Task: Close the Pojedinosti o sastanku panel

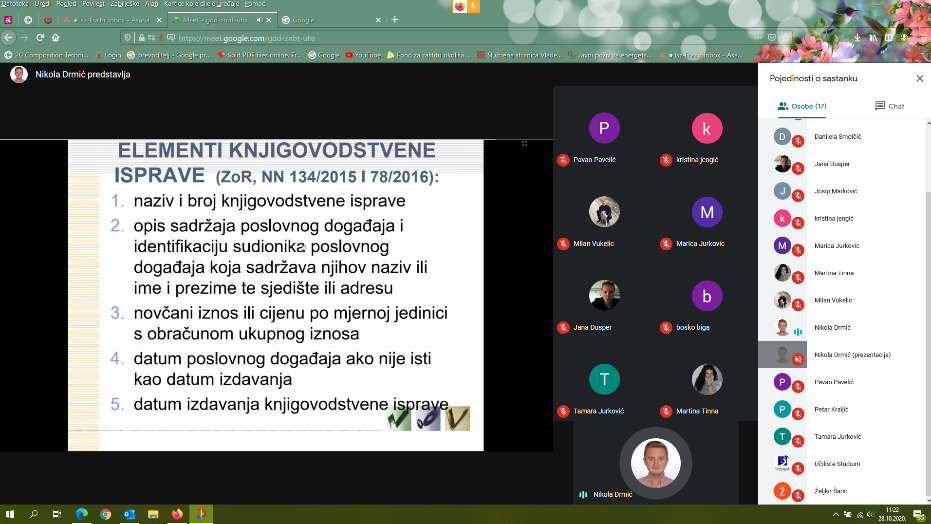Action: (919, 78)
